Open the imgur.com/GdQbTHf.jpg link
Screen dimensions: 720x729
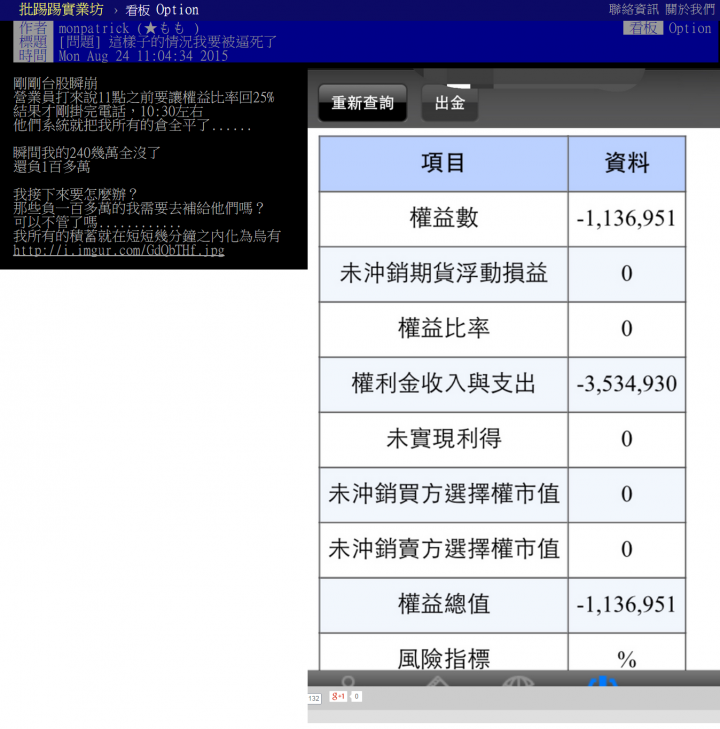[x=119, y=250]
